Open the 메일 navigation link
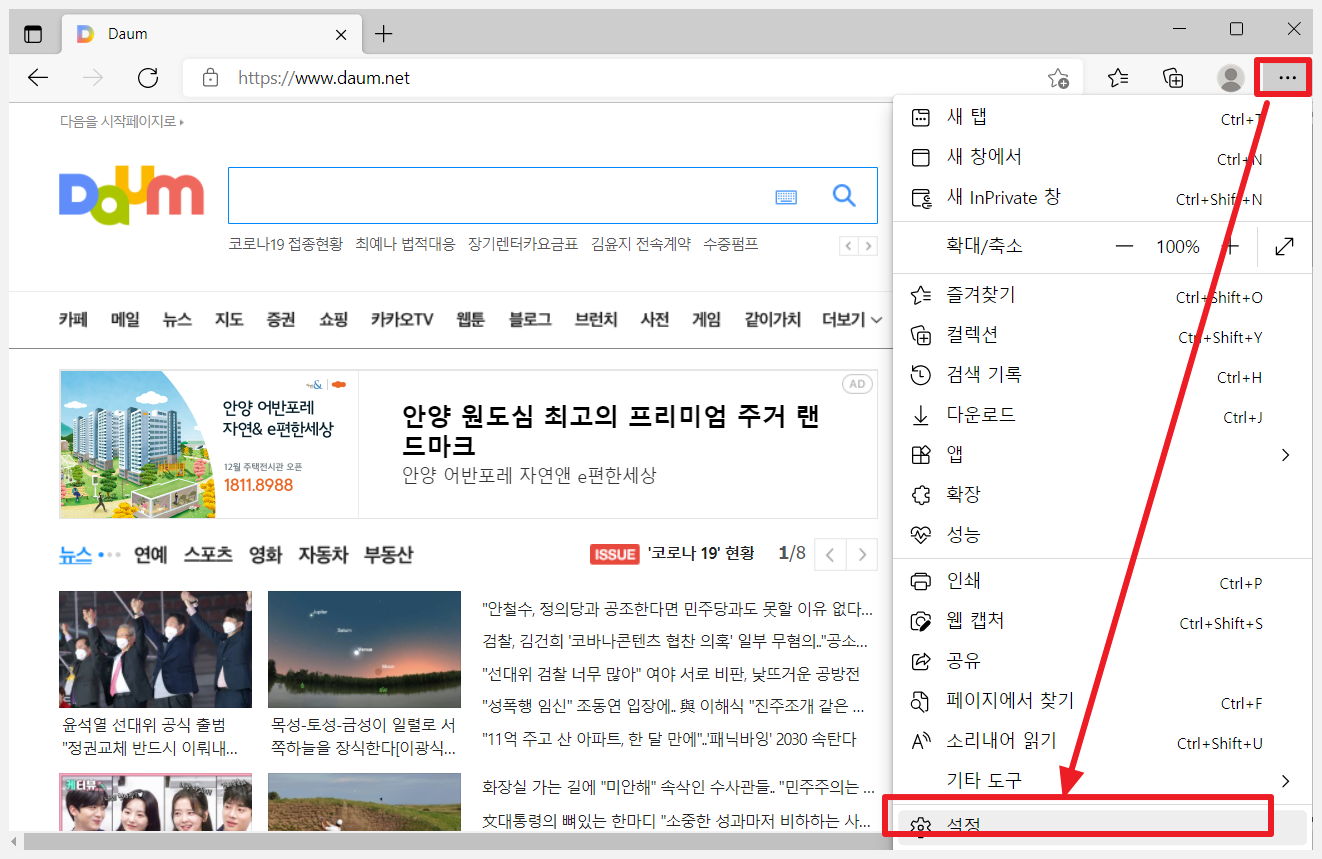 pos(125,320)
